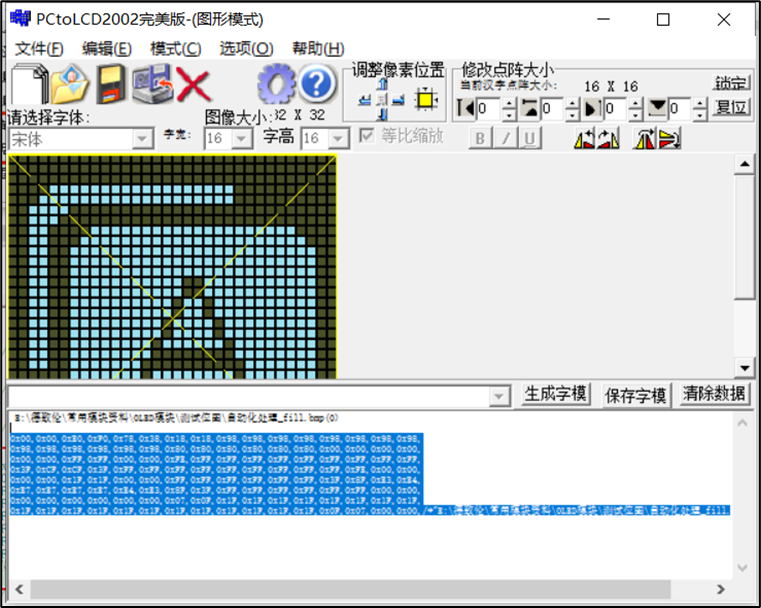Open the 宋体 font dropdown
Screen dimensions: 761x608
coord(142,139)
